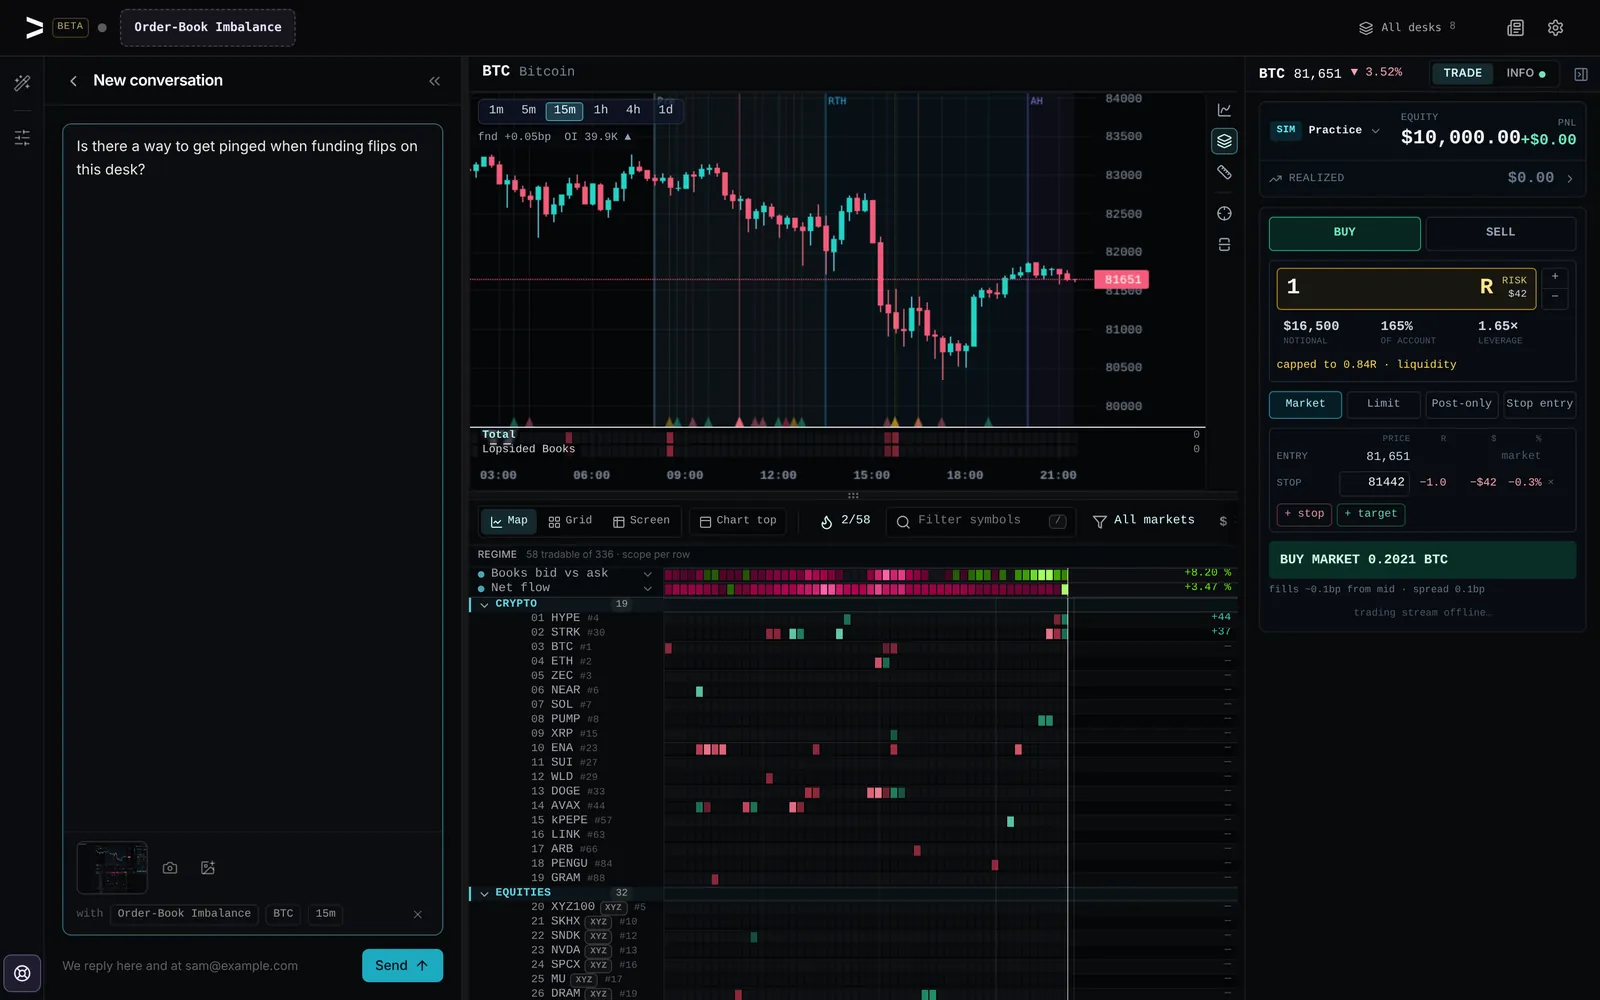
Task: Toggle the layers icon beside the chart
Action: (x=1224, y=141)
